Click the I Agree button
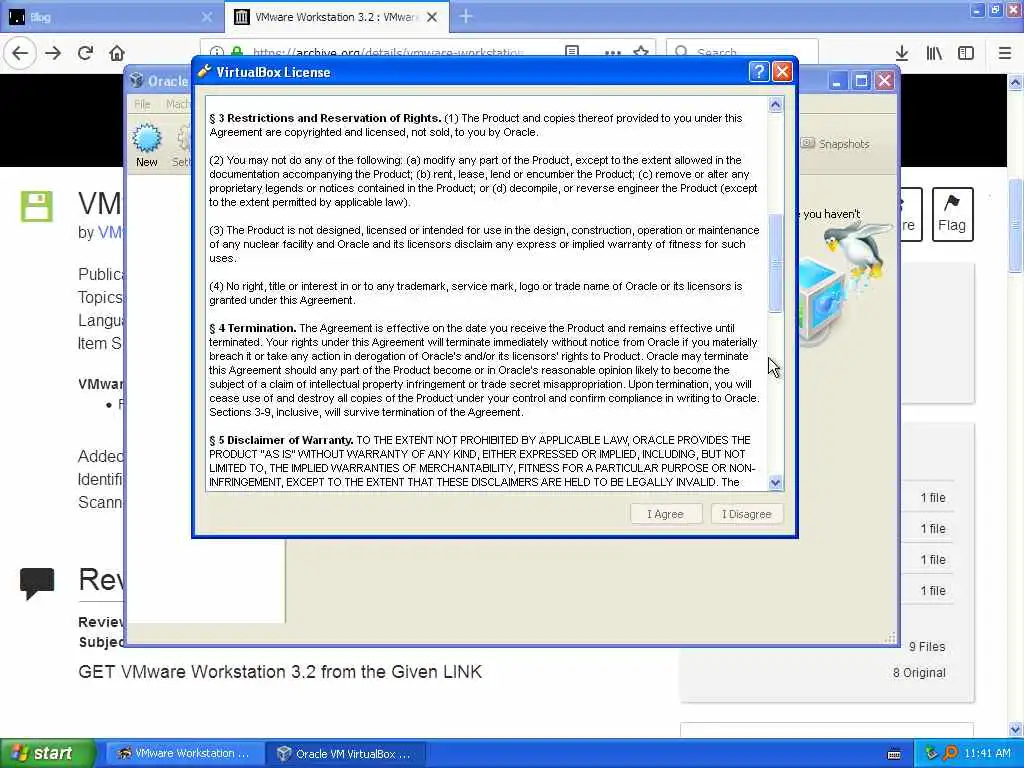 coord(665,514)
